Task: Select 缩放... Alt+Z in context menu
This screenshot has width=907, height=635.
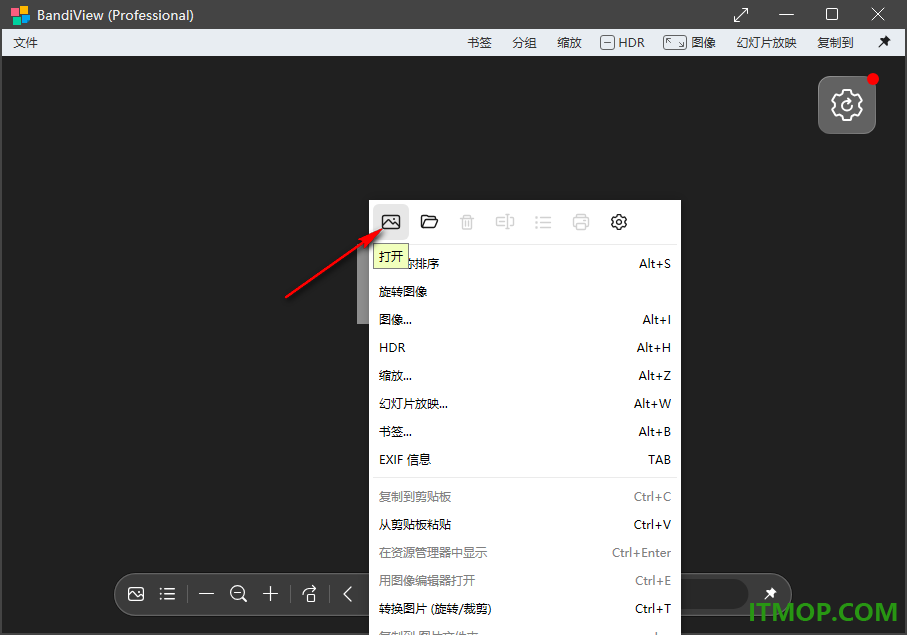Action: (525, 376)
